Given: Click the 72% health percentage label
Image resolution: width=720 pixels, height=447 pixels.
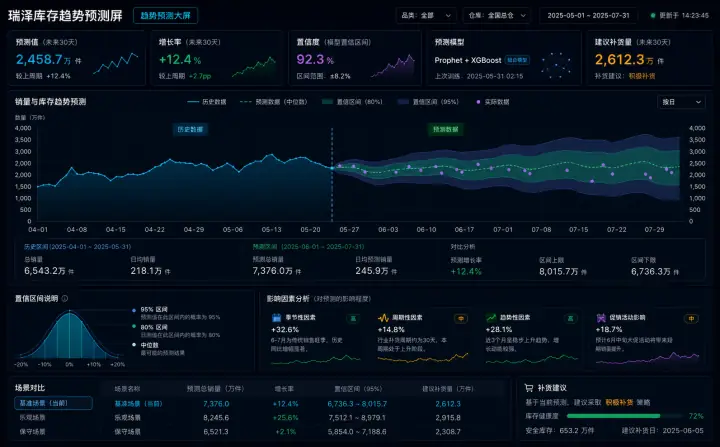Looking at the screenshot, I should pos(696,416).
